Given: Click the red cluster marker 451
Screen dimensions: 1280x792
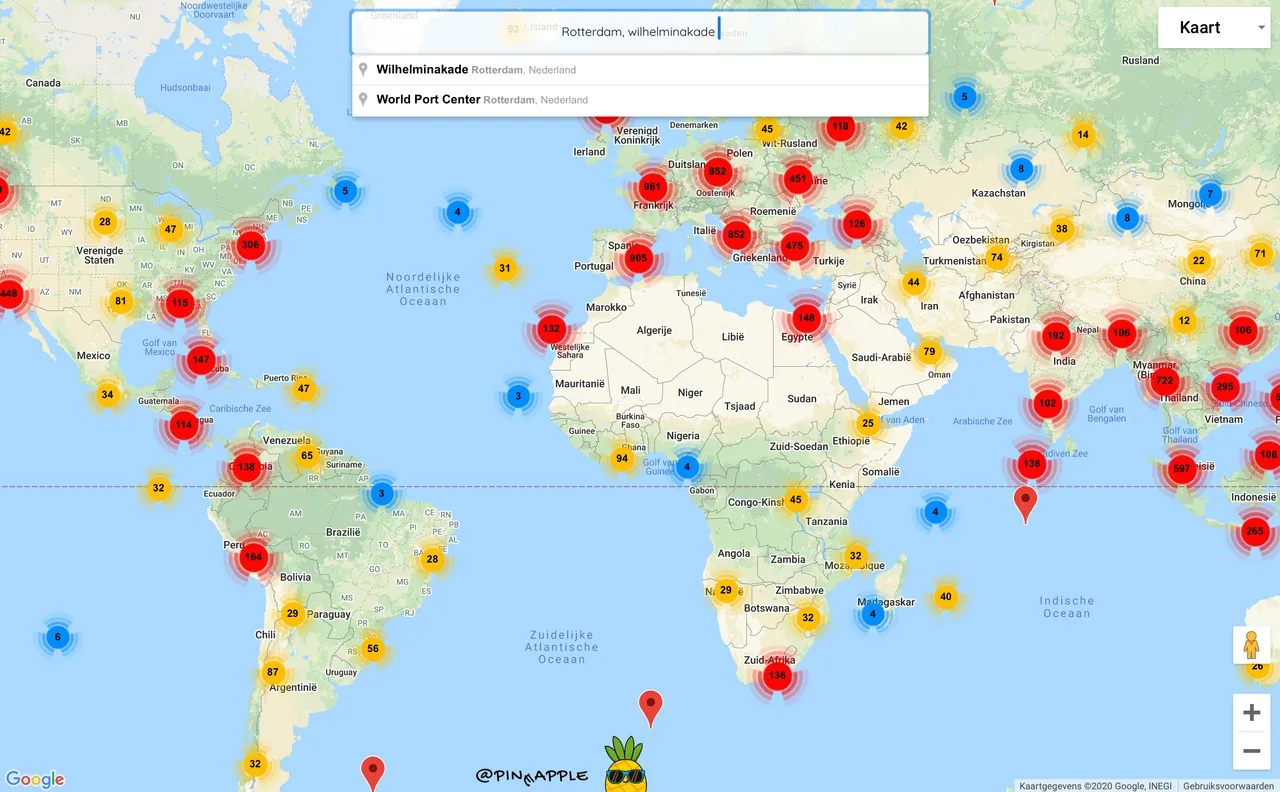Looking at the screenshot, I should (x=797, y=179).
